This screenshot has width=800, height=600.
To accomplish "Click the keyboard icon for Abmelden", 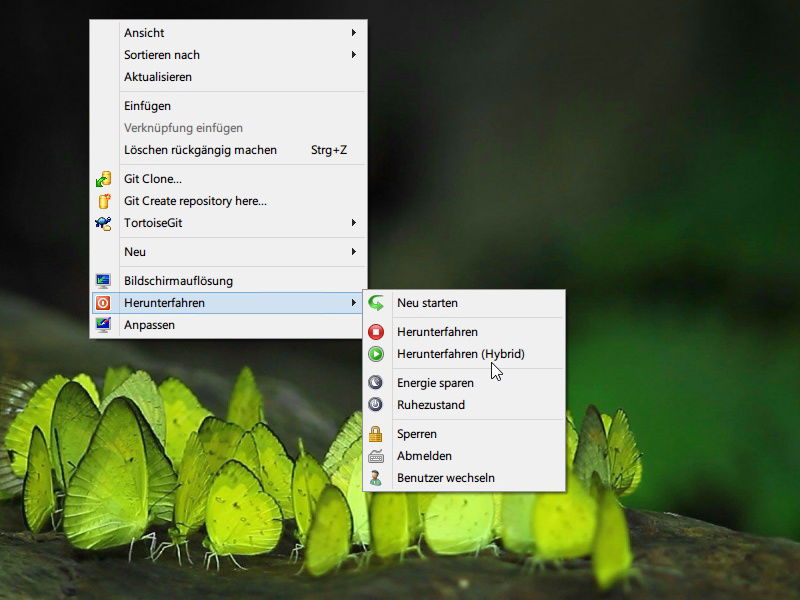I will [376, 456].
